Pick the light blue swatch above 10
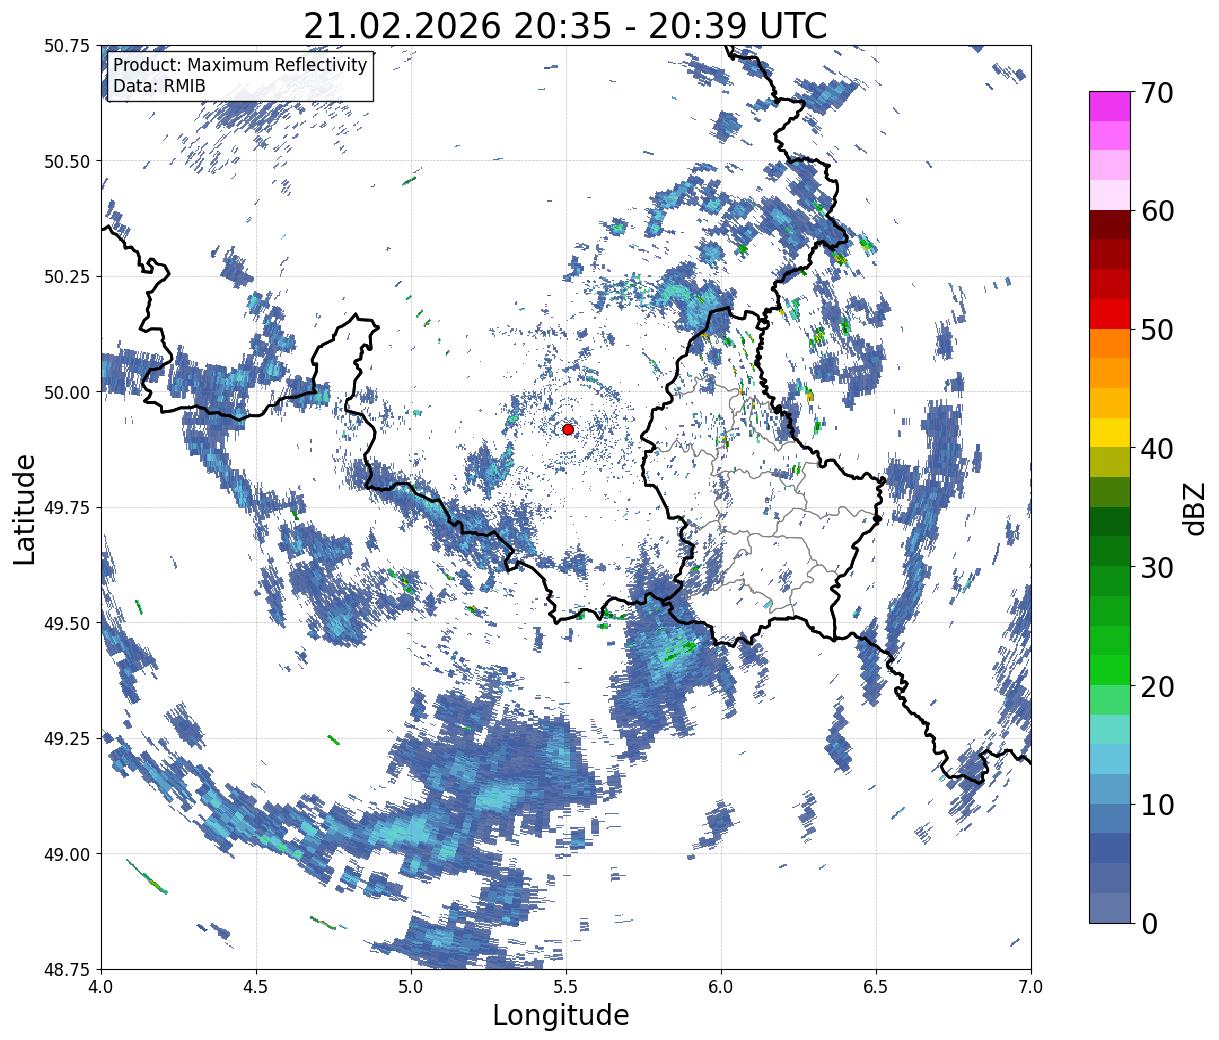Screen dimensions: 1219x1040 pos(1110,759)
